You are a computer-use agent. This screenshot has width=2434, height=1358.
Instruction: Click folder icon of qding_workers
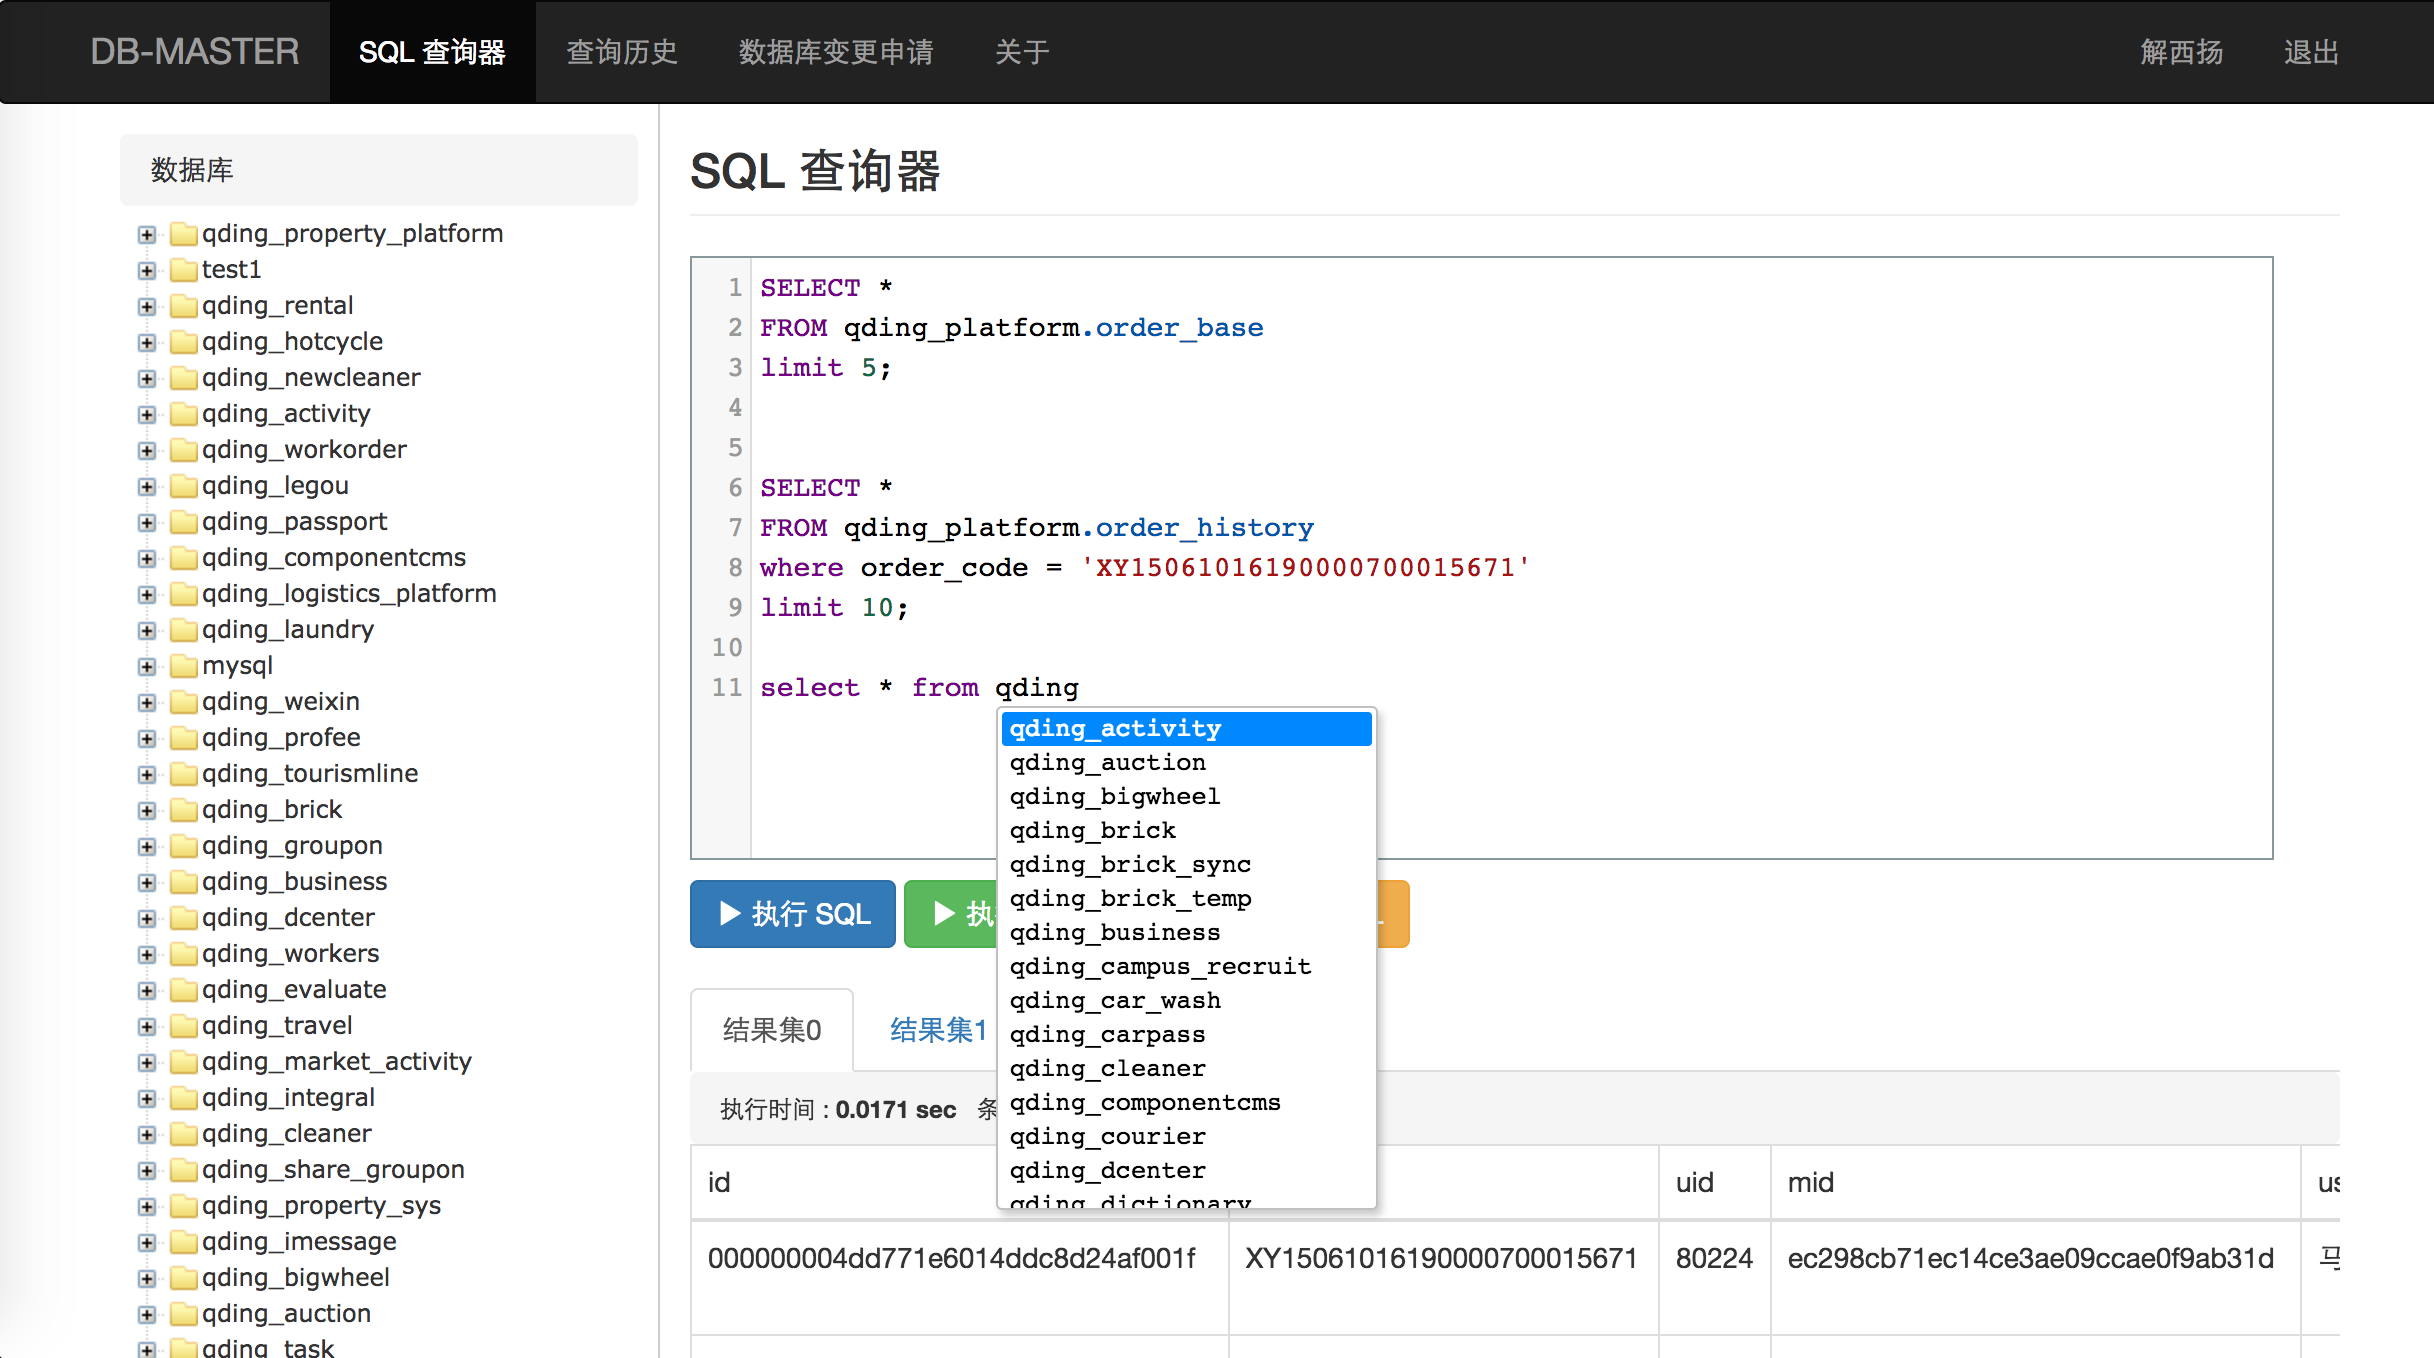click(x=183, y=954)
